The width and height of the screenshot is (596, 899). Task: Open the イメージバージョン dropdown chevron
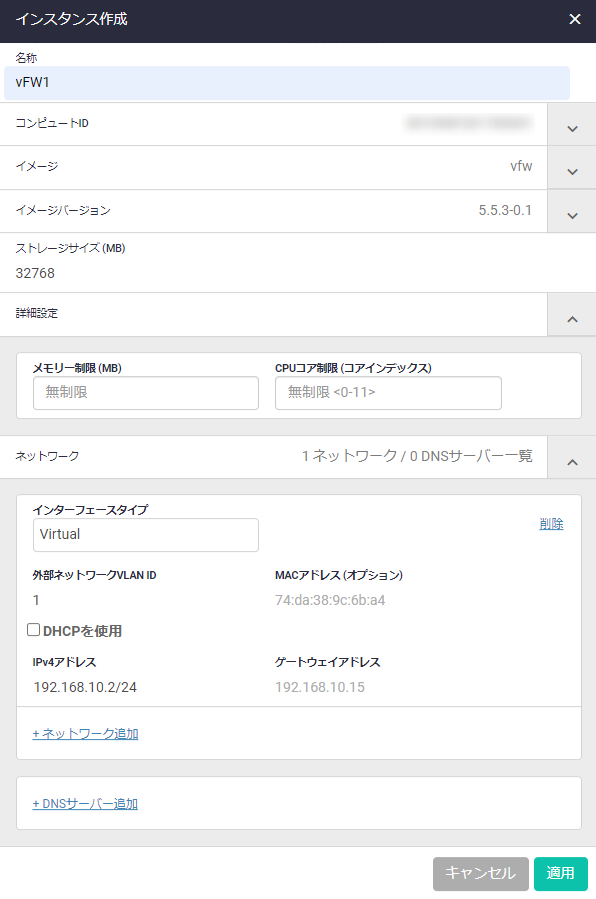(x=572, y=215)
